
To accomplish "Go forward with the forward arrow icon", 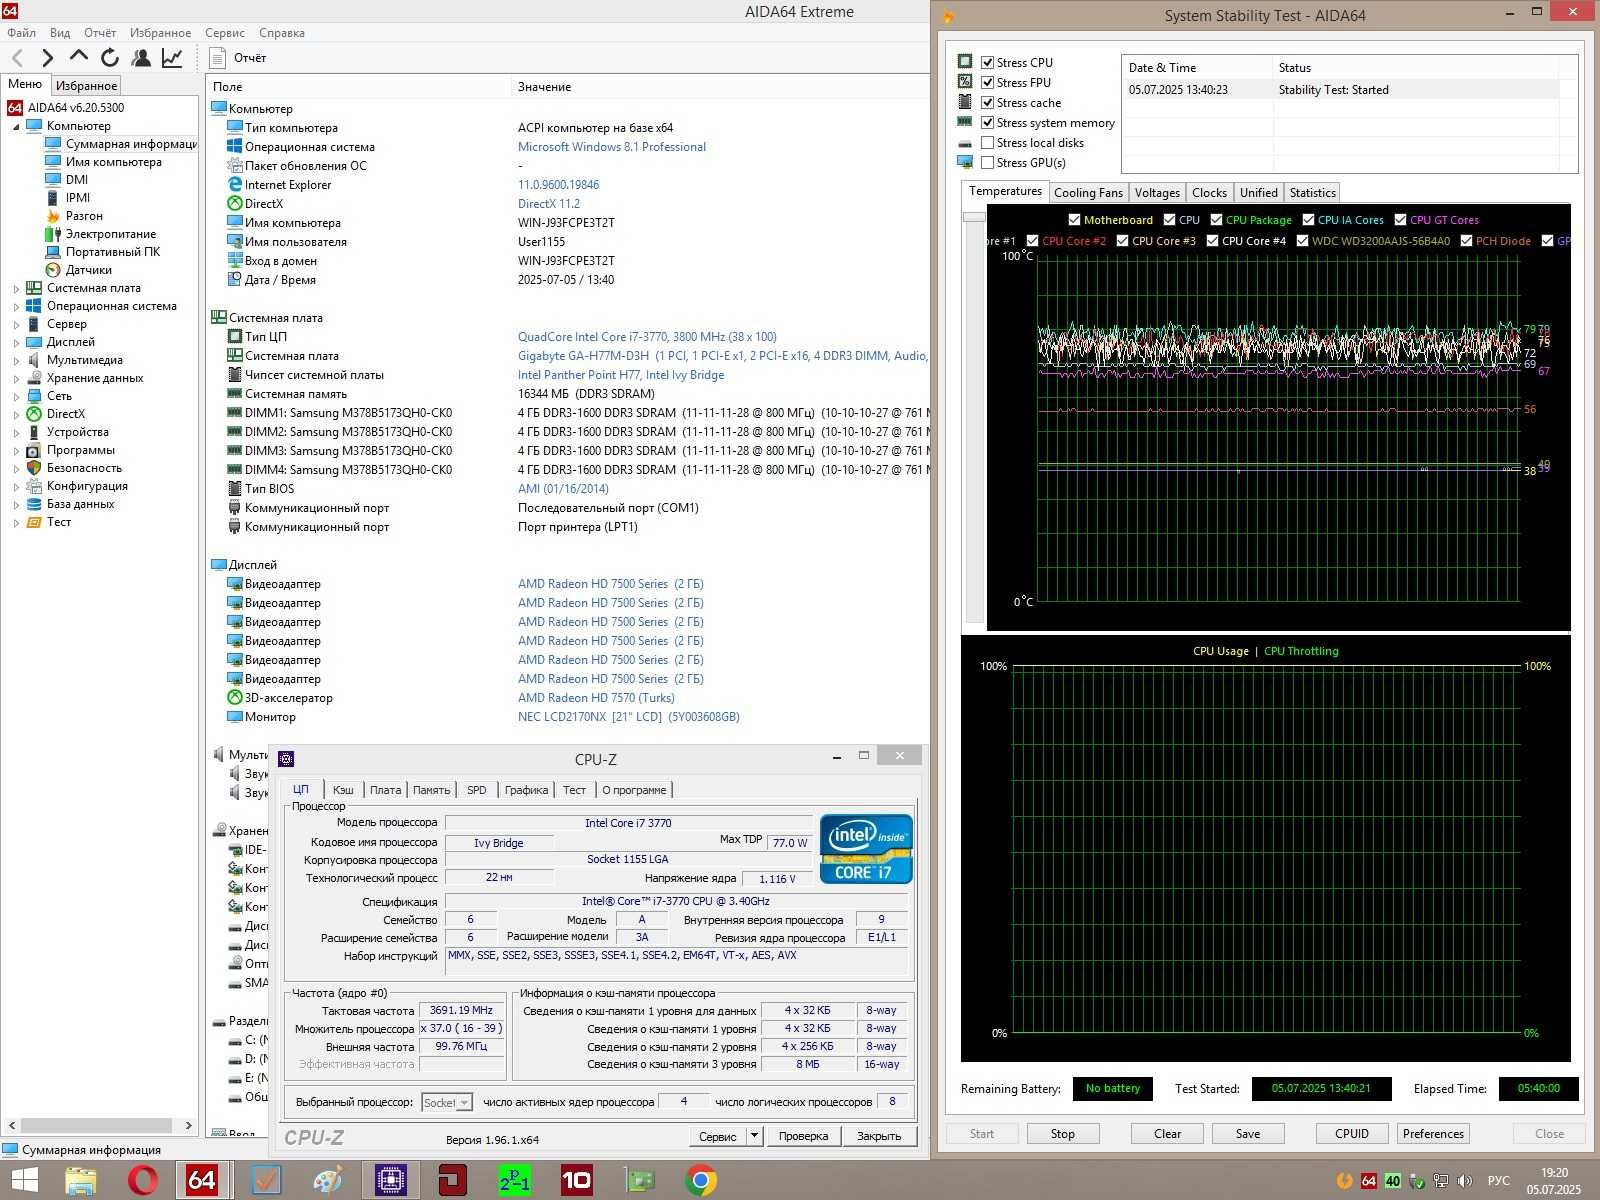I will click(x=47, y=58).
